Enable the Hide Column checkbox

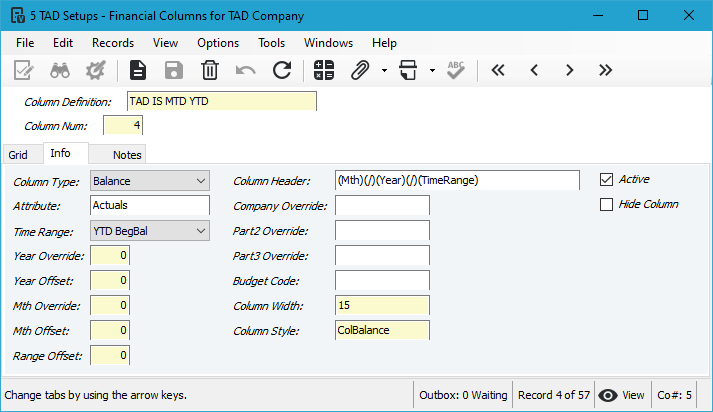pos(606,205)
